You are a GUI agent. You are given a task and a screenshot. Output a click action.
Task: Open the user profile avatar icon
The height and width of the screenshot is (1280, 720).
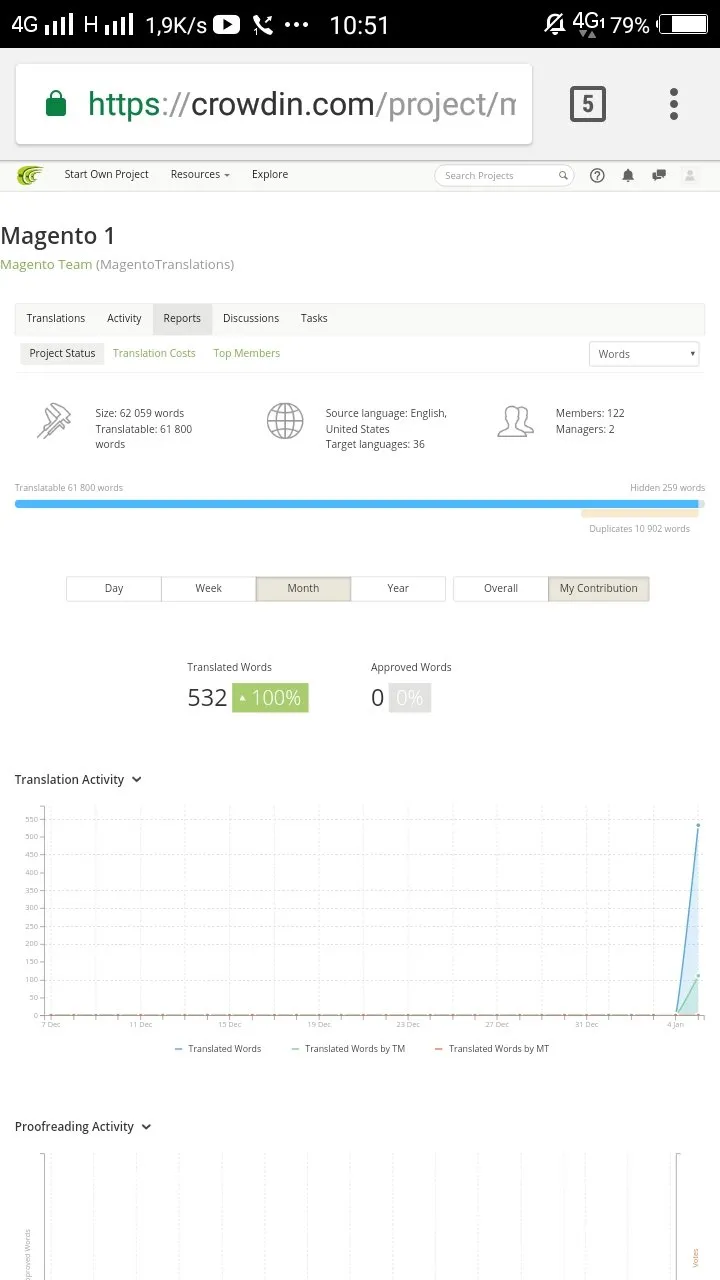pyautogui.click(x=689, y=175)
